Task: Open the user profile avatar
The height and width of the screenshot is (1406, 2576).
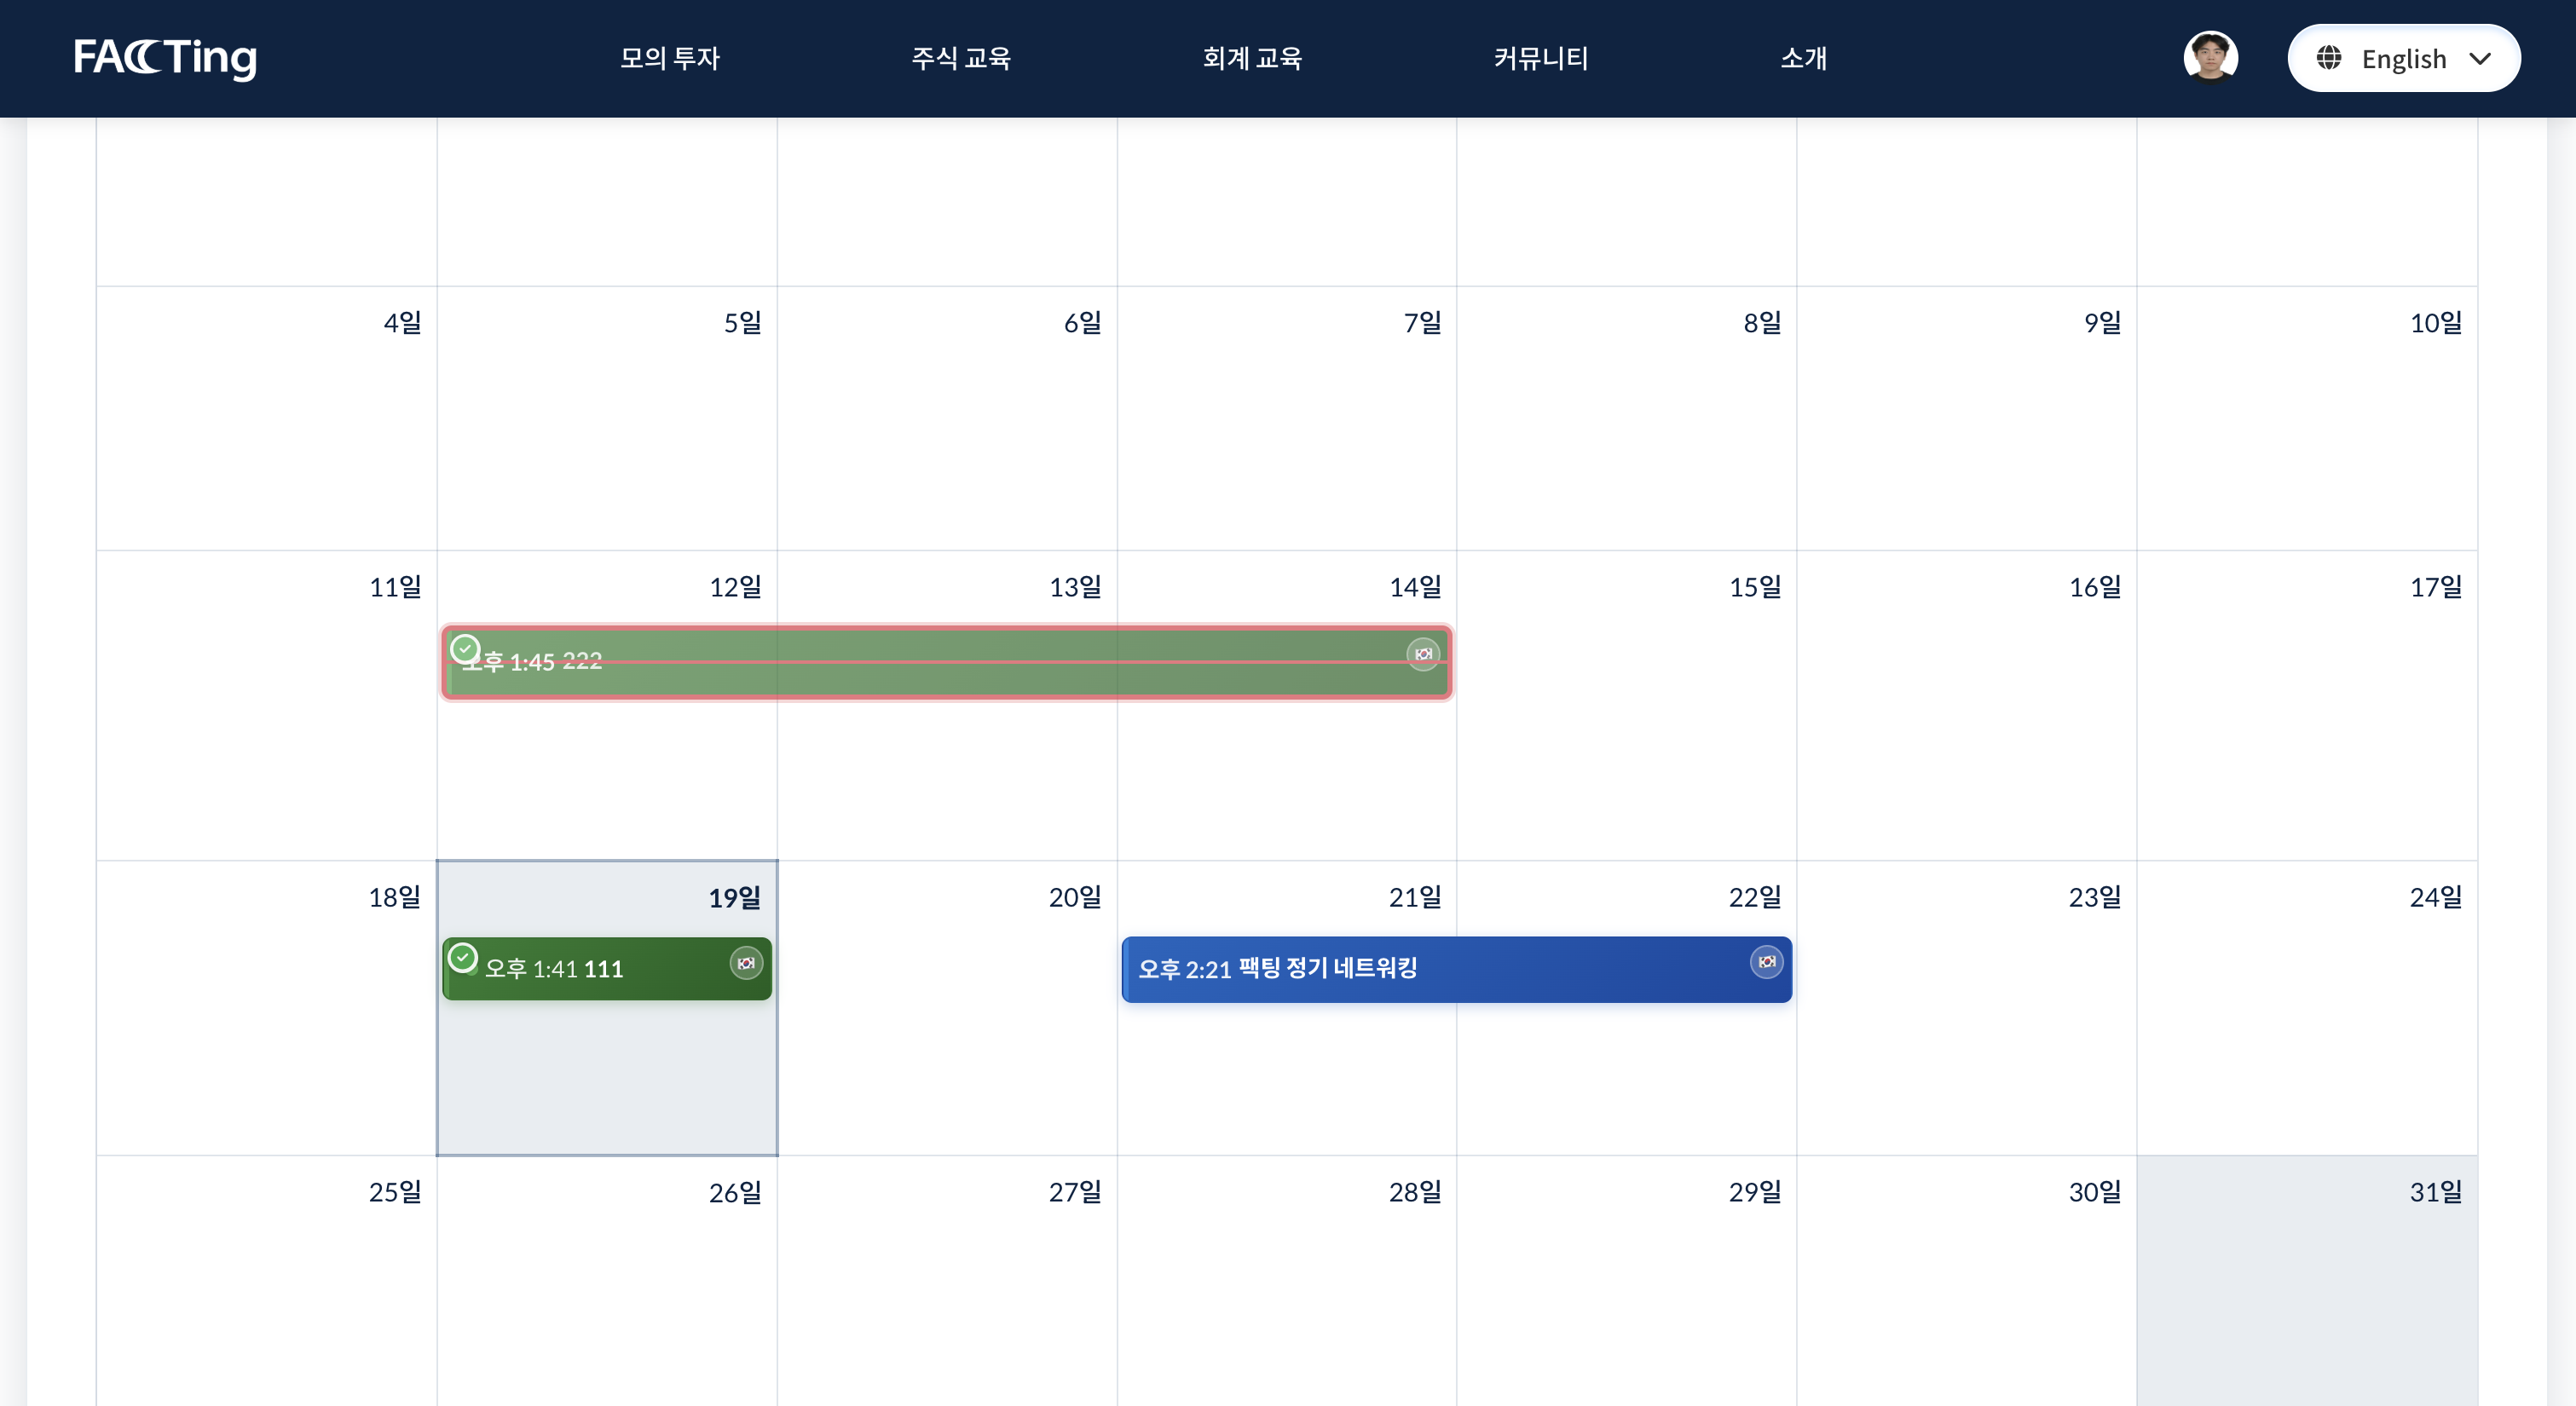Action: [x=2210, y=57]
